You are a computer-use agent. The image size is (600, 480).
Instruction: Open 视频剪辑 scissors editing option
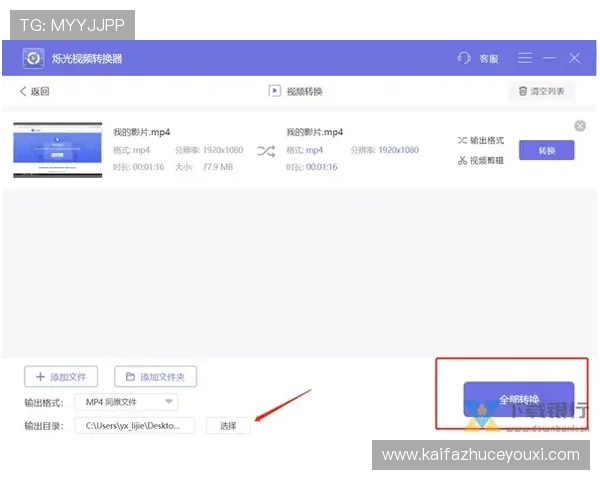click(x=481, y=160)
